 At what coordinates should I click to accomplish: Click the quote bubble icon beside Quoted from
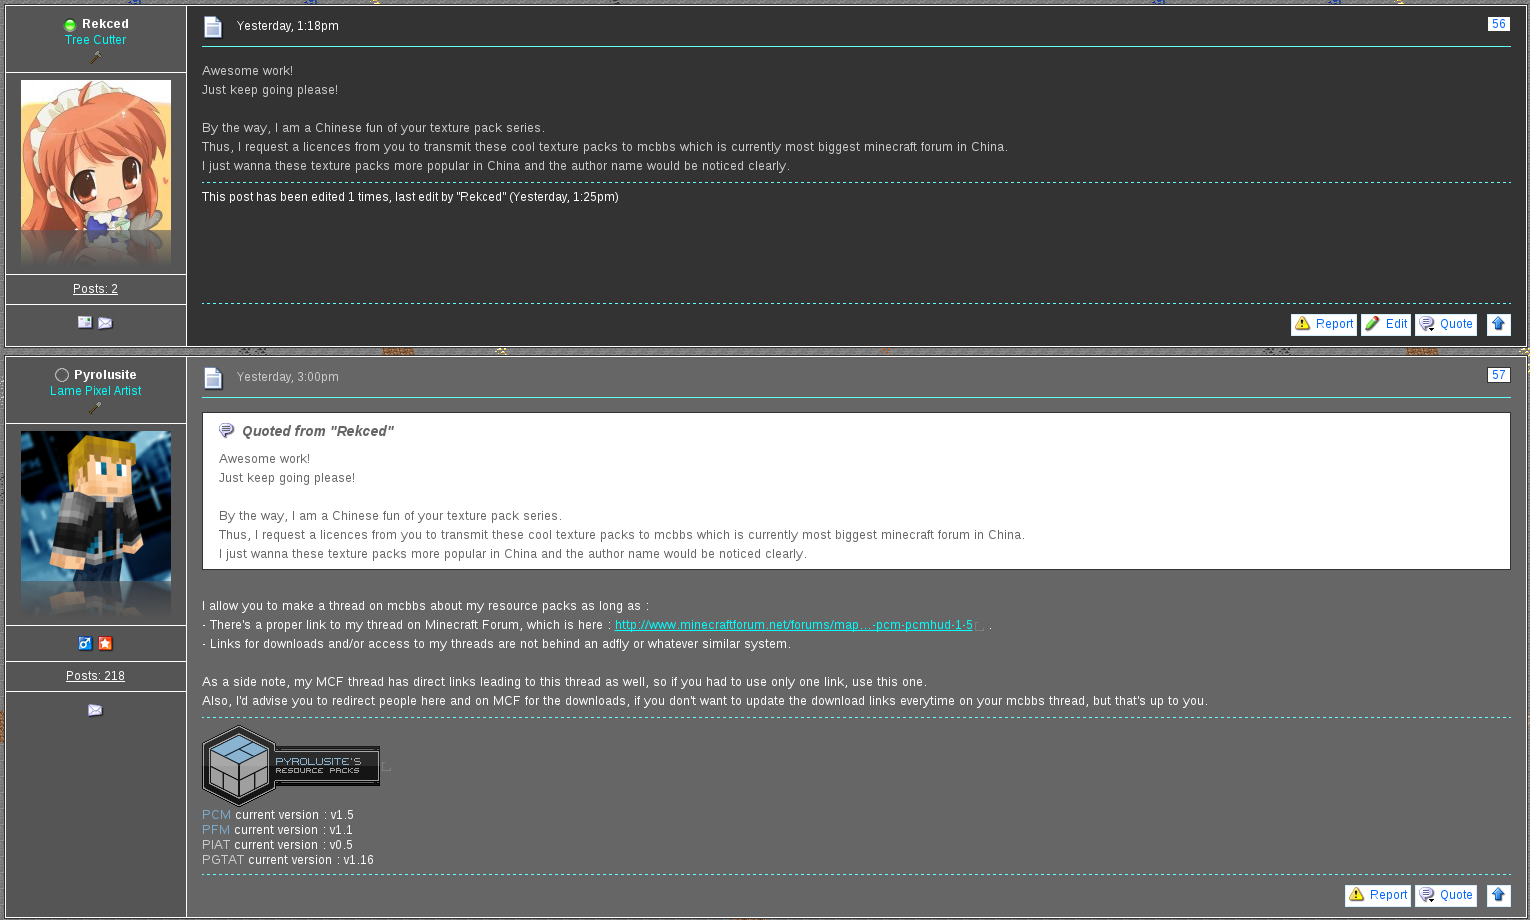point(227,431)
